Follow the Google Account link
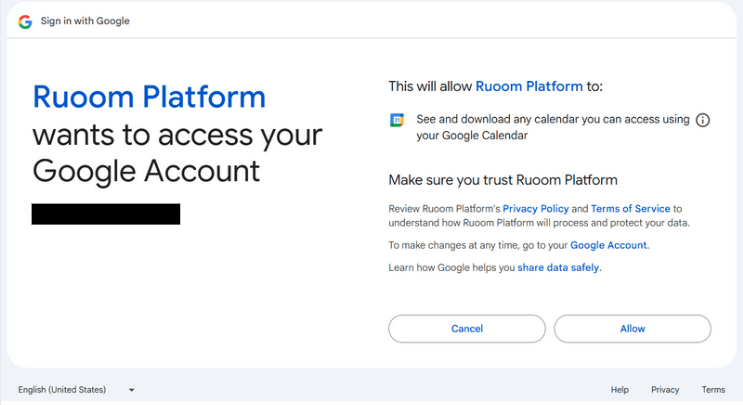 tap(609, 245)
